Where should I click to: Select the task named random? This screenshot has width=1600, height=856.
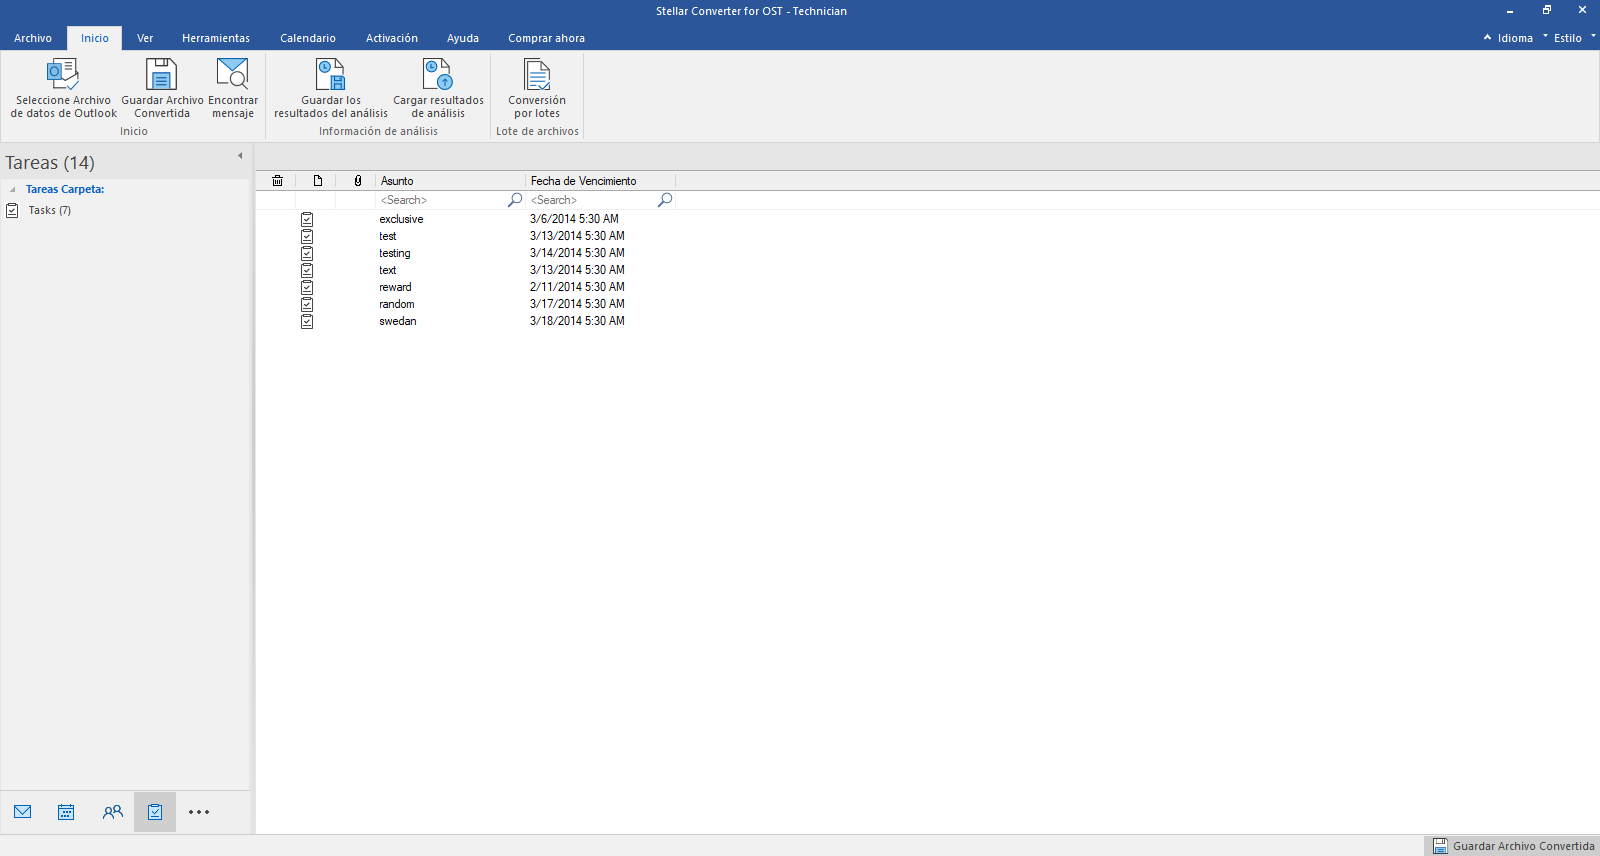click(x=397, y=304)
